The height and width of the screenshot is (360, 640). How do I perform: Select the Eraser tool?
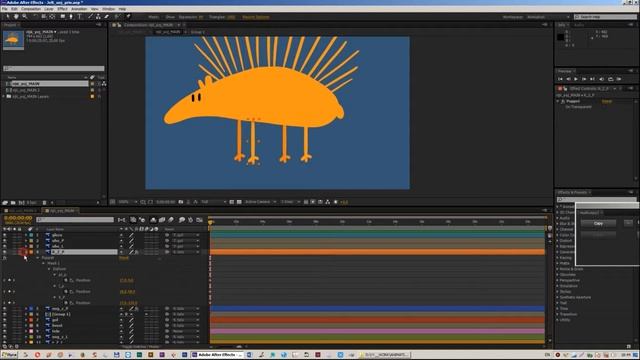click(107, 17)
